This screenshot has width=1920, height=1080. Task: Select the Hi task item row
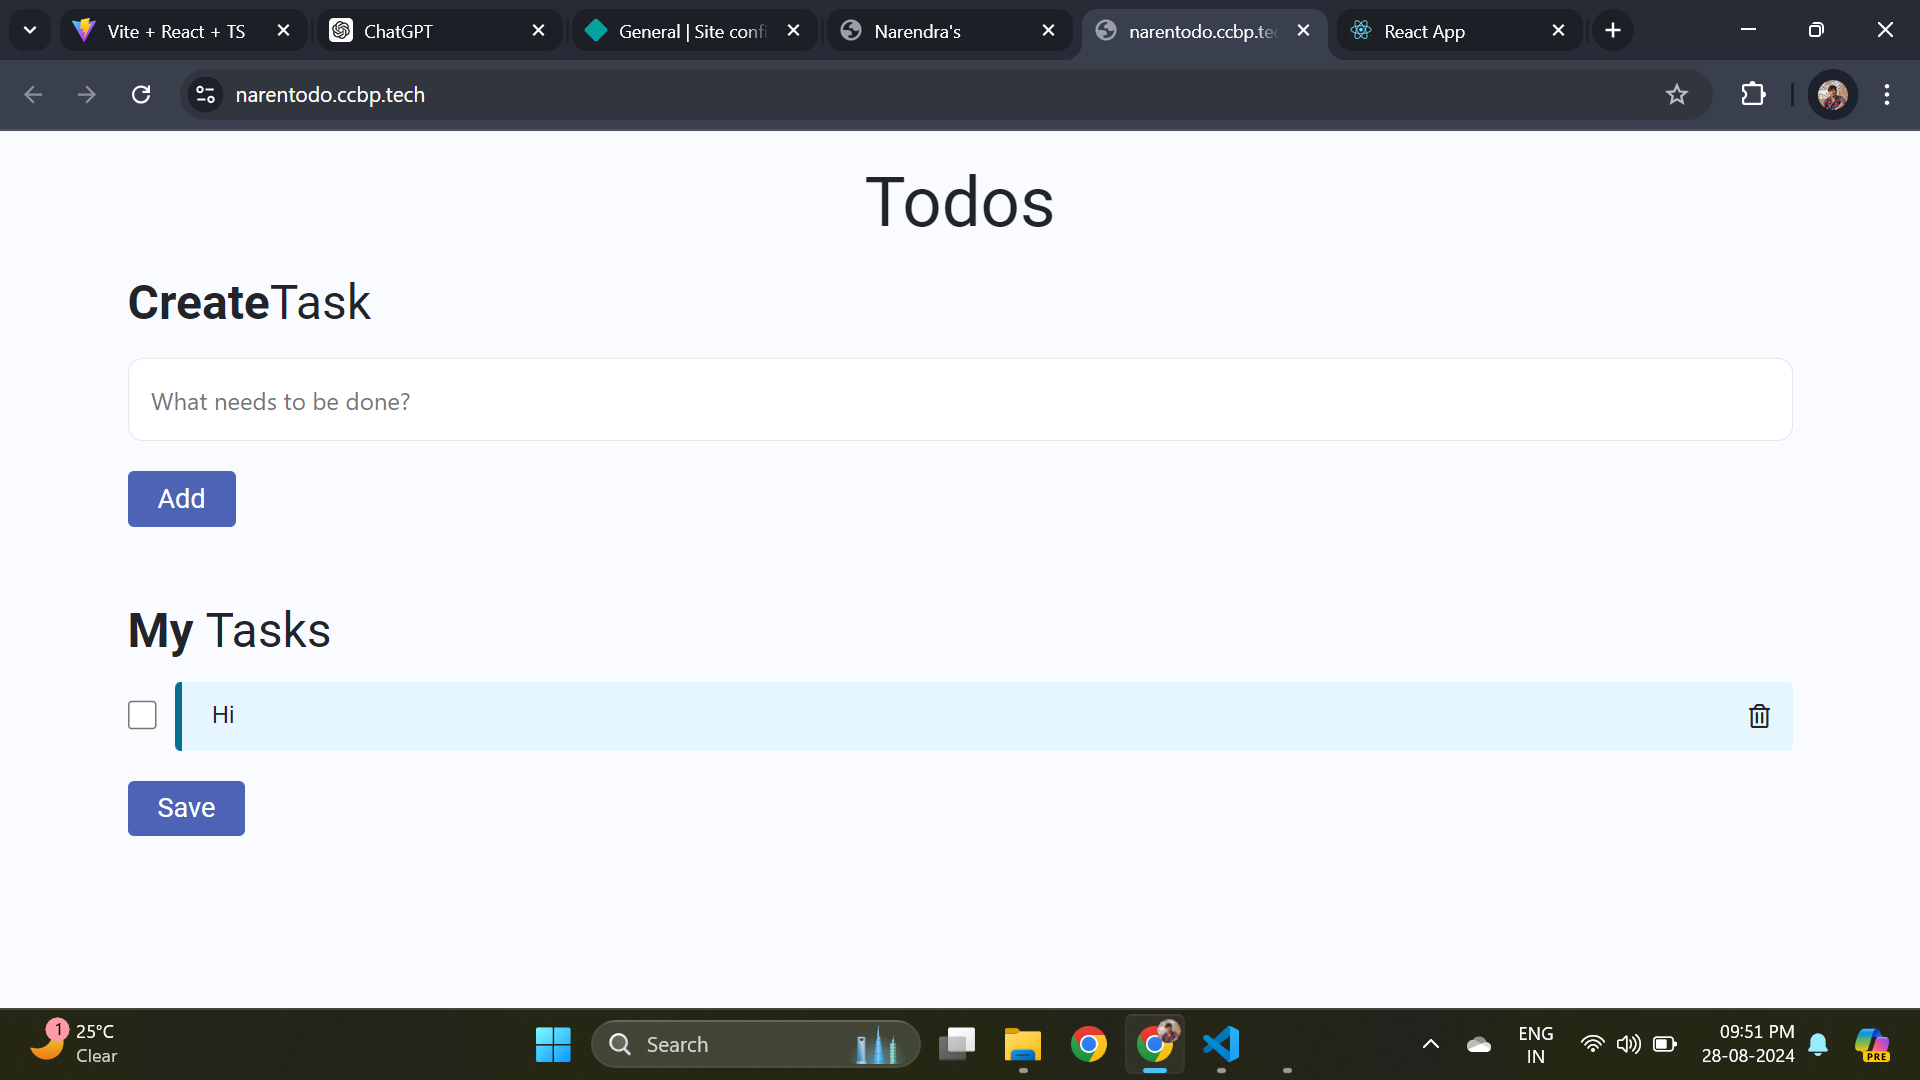pyautogui.click(x=984, y=716)
